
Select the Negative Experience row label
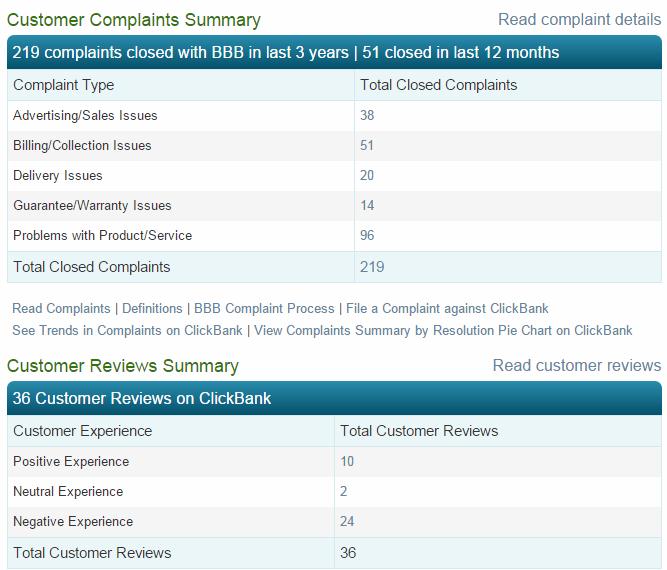point(73,522)
